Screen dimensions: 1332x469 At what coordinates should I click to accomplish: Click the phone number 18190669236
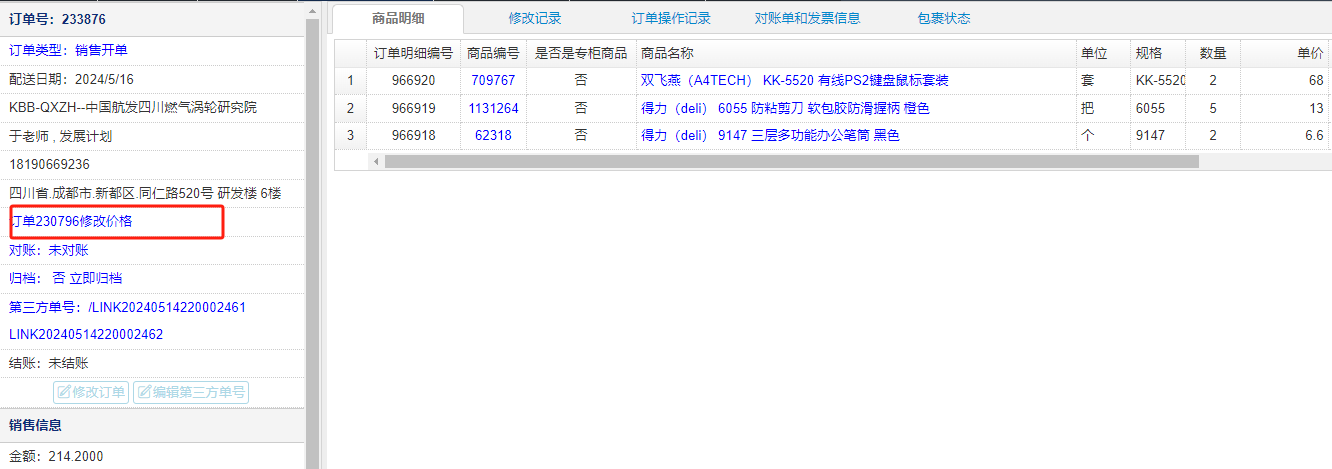tap(49, 164)
